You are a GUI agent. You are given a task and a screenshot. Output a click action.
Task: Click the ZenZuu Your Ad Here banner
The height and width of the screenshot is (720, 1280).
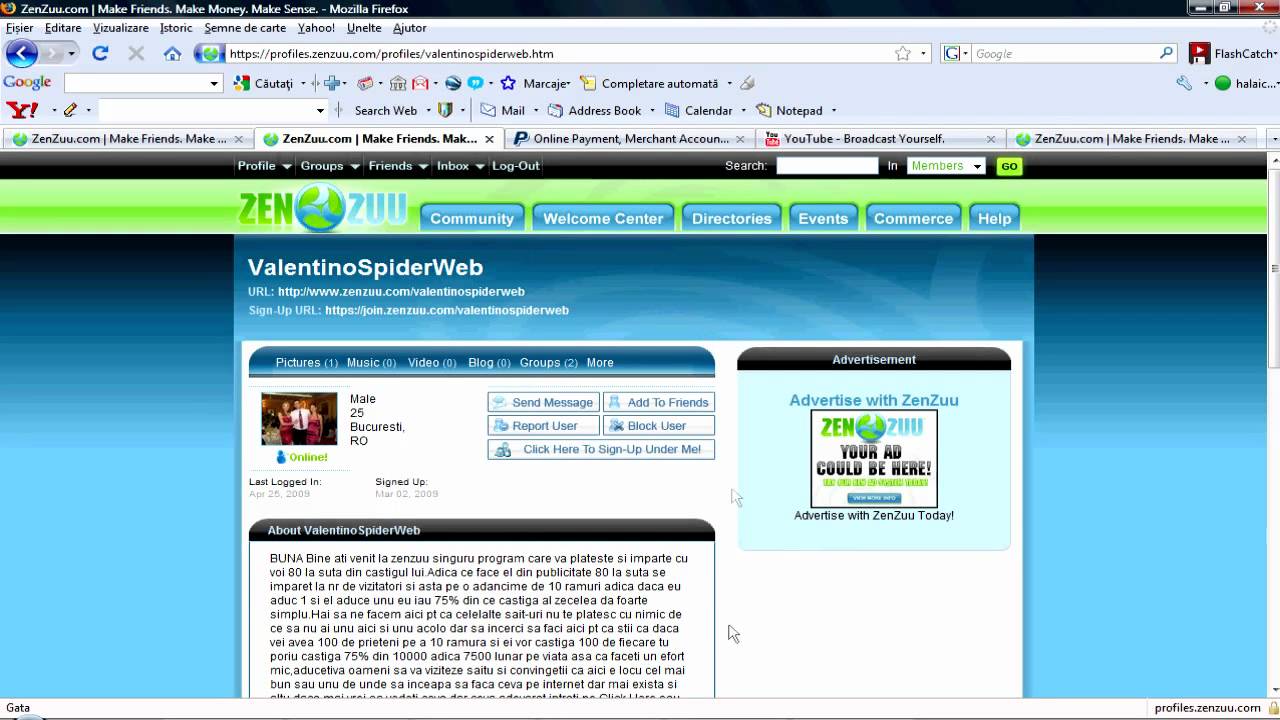874,458
